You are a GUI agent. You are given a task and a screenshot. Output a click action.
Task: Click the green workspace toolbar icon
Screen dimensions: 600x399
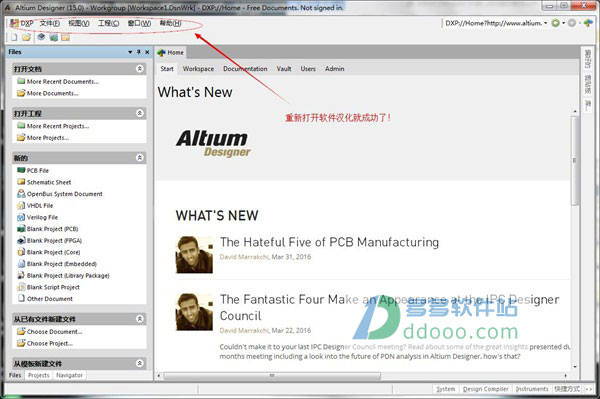tap(54, 37)
